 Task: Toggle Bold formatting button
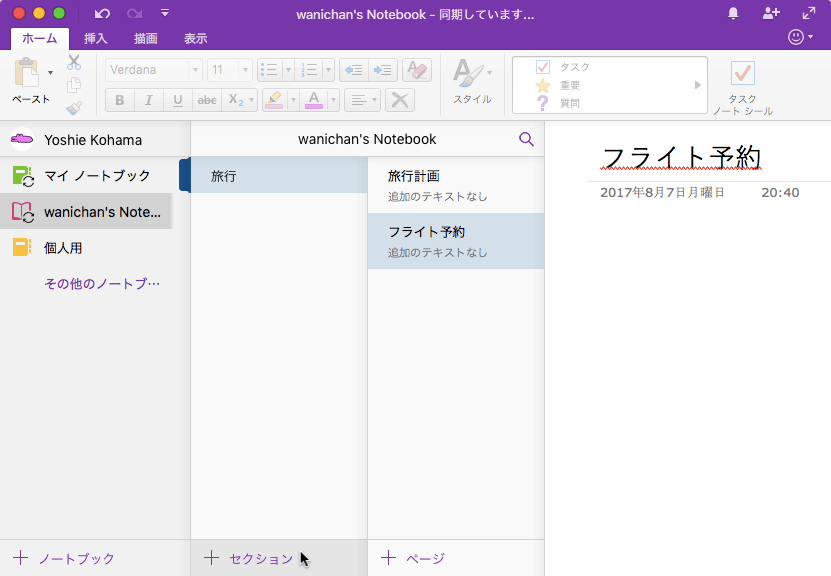click(x=120, y=100)
